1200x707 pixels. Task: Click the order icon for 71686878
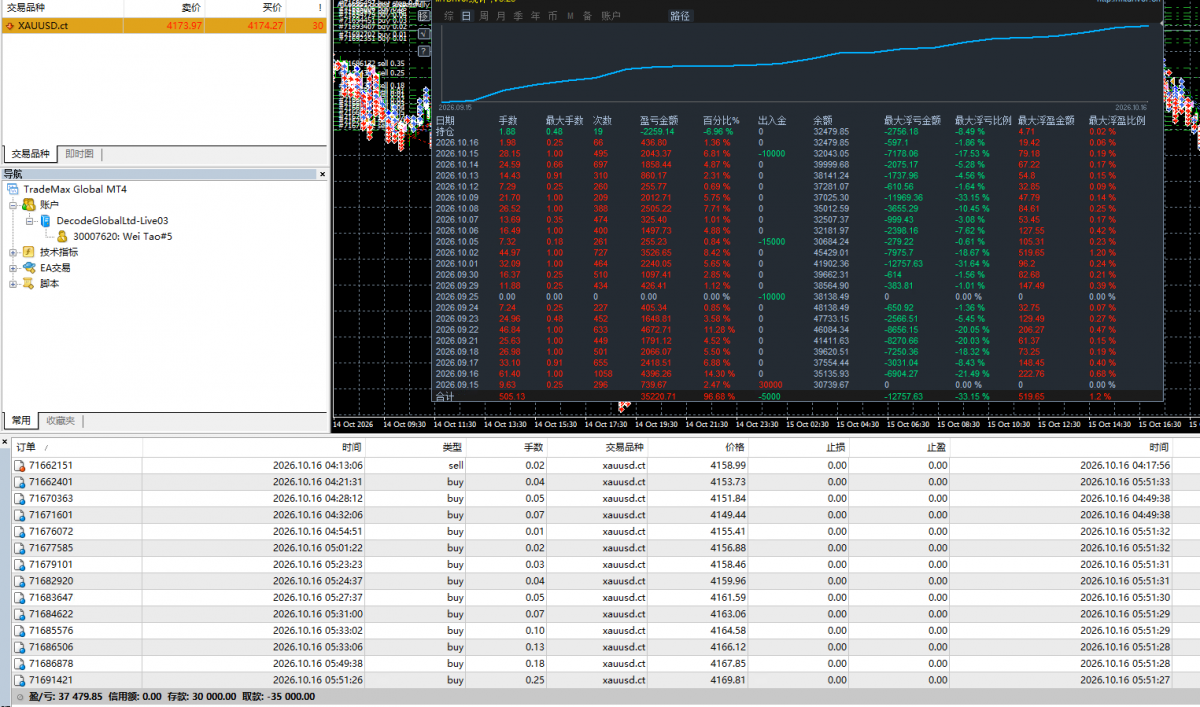point(18,664)
